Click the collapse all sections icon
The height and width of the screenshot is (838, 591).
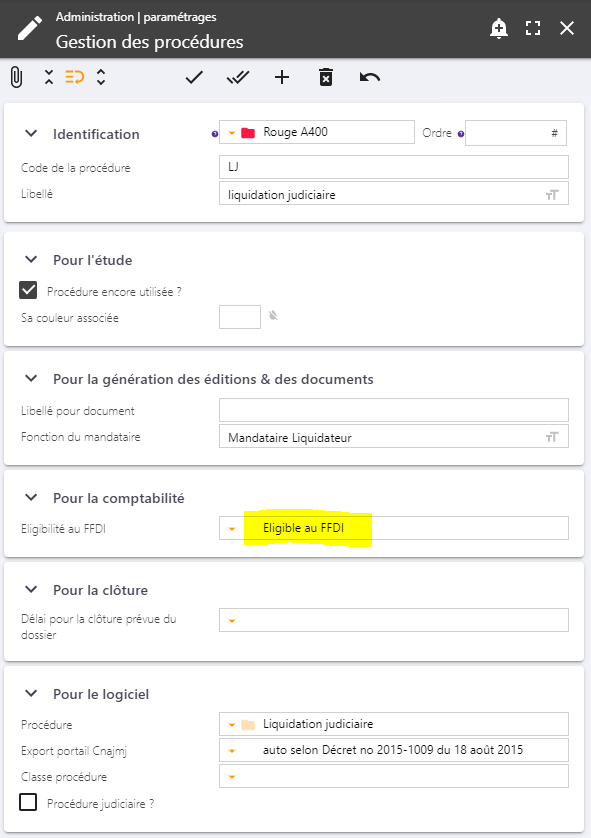click(49, 77)
